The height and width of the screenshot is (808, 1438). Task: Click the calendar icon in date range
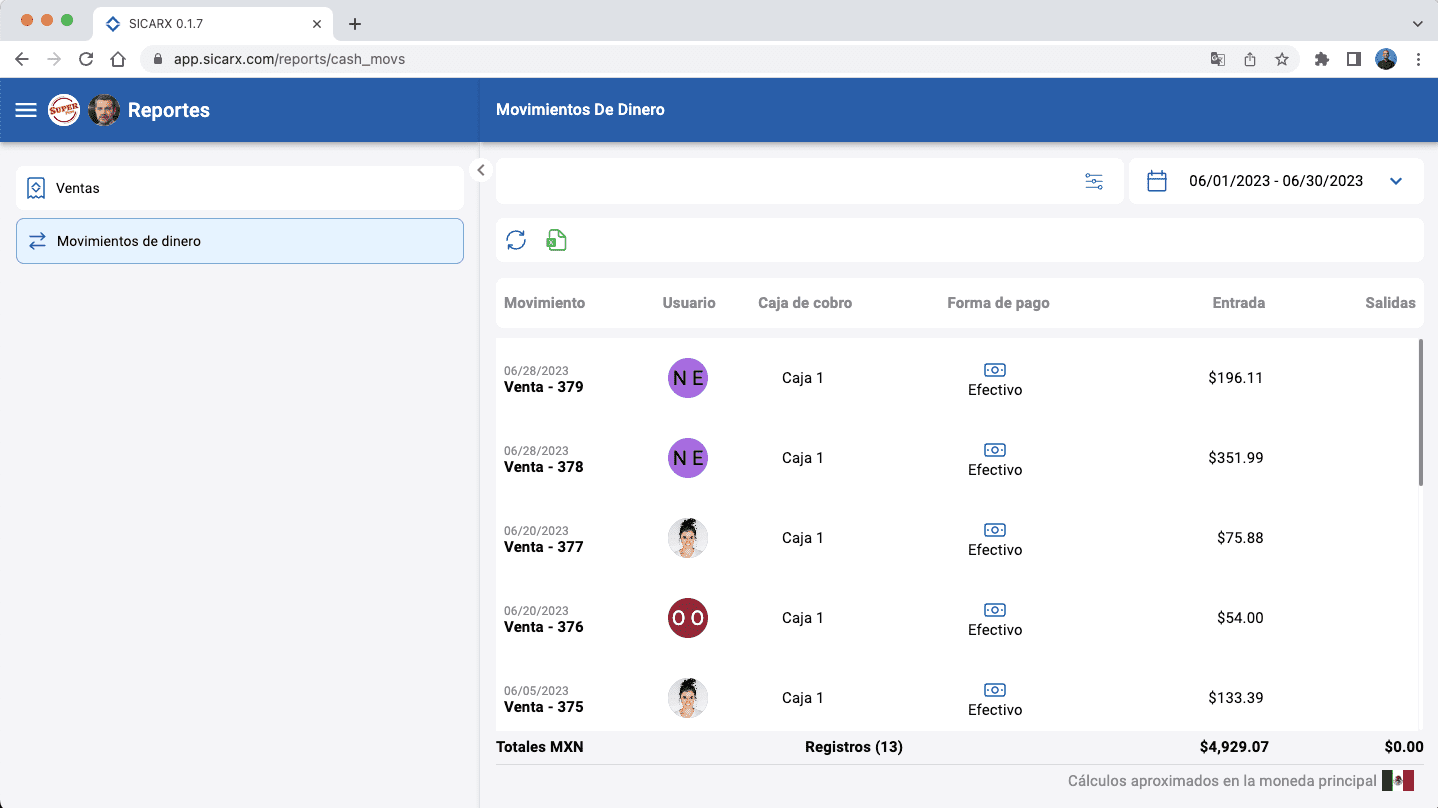click(1157, 181)
